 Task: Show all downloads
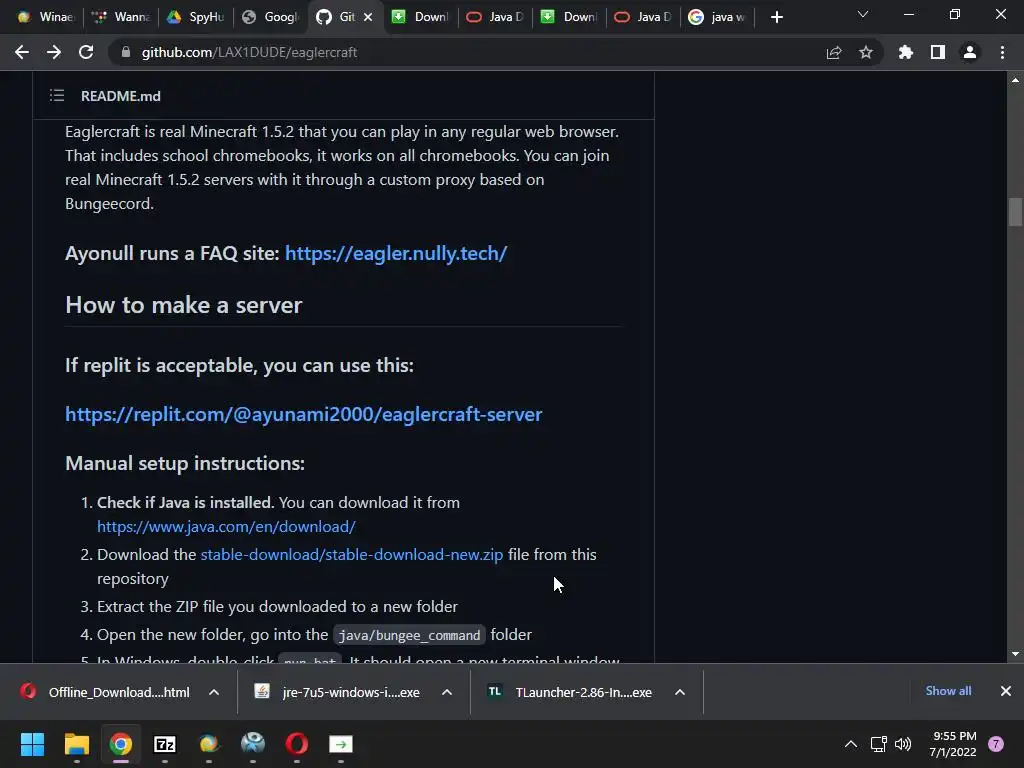(948, 691)
